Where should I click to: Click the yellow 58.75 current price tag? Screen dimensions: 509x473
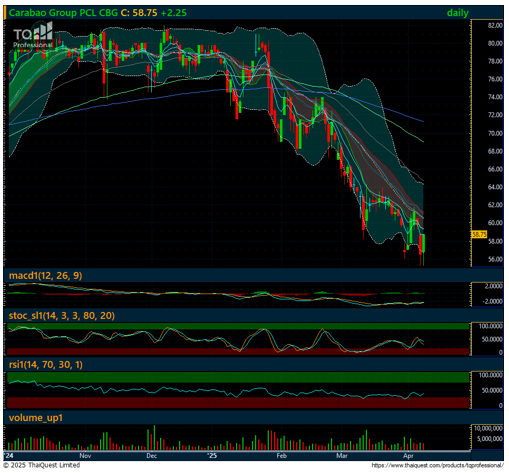click(479, 234)
